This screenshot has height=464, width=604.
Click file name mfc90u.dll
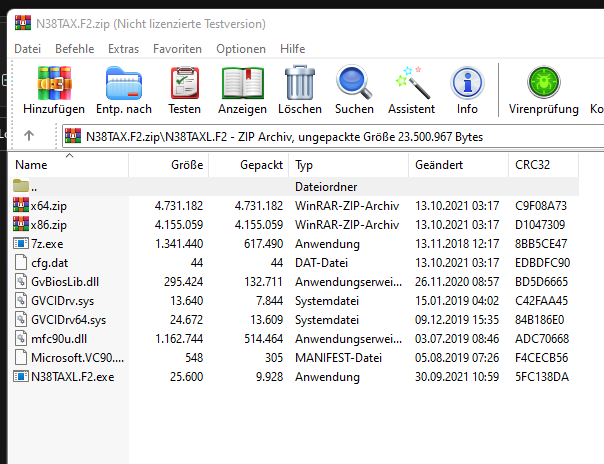pos(59,339)
